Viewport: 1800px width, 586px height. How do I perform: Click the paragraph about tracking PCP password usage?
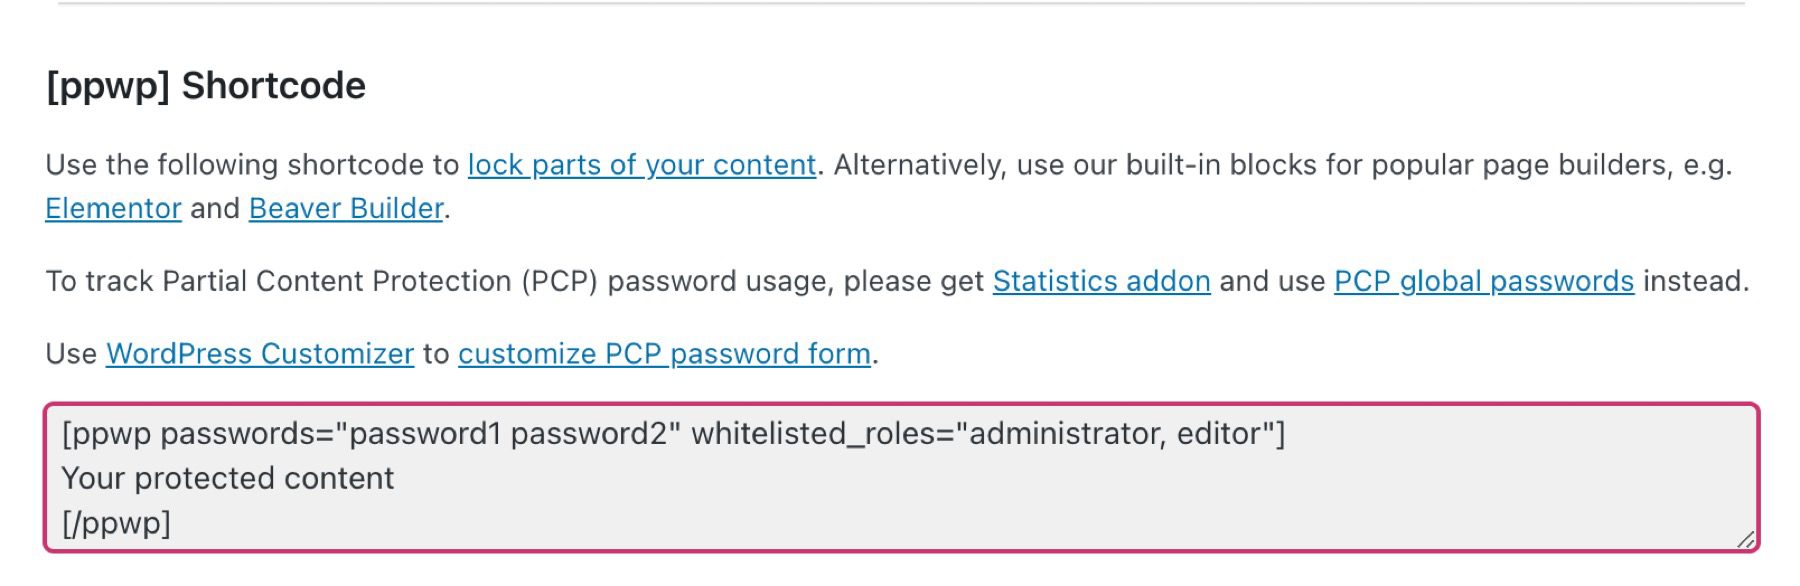point(700,281)
